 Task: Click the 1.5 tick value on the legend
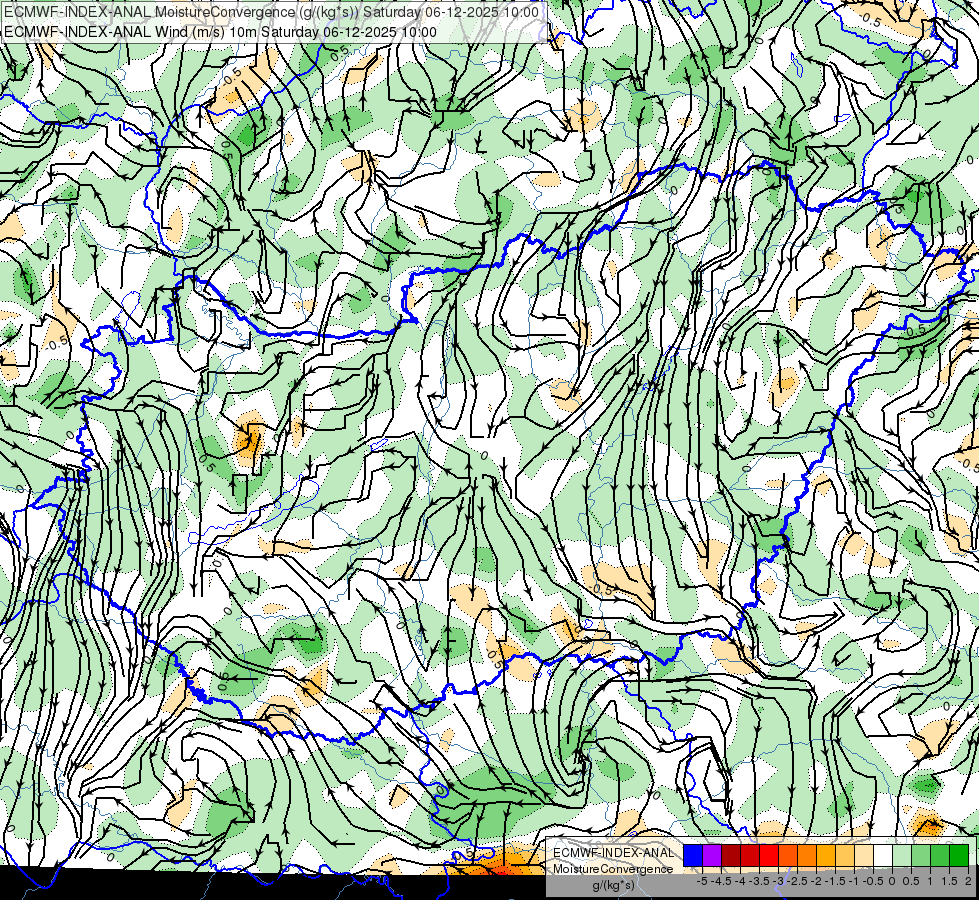(x=949, y=881)
